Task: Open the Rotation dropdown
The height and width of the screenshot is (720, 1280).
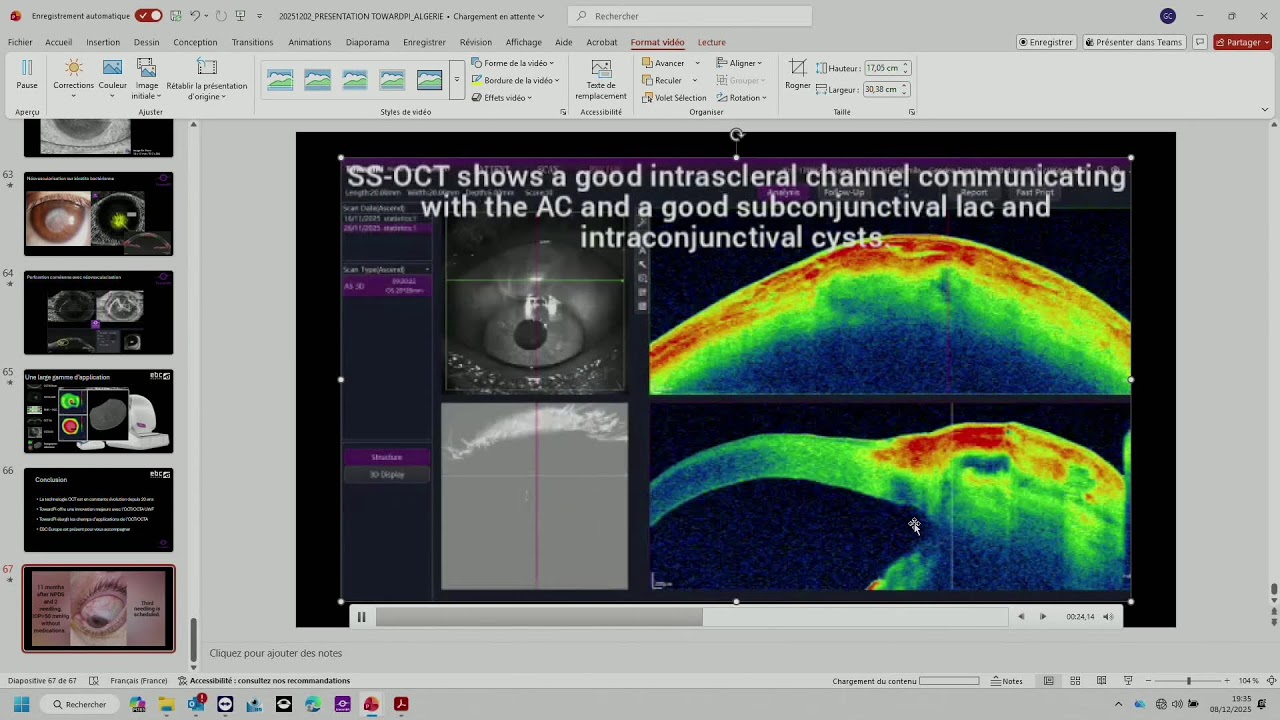Action: point(742,98)
